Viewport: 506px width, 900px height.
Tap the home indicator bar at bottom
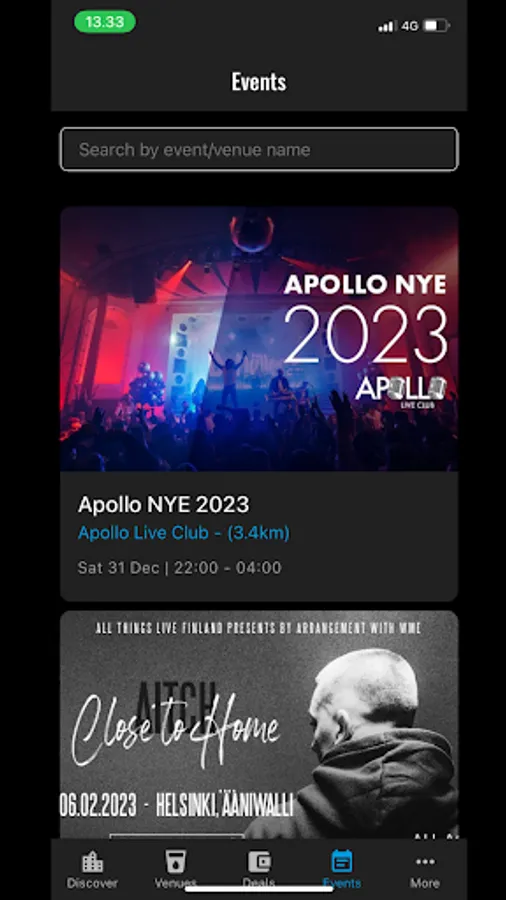coord(259,889)
